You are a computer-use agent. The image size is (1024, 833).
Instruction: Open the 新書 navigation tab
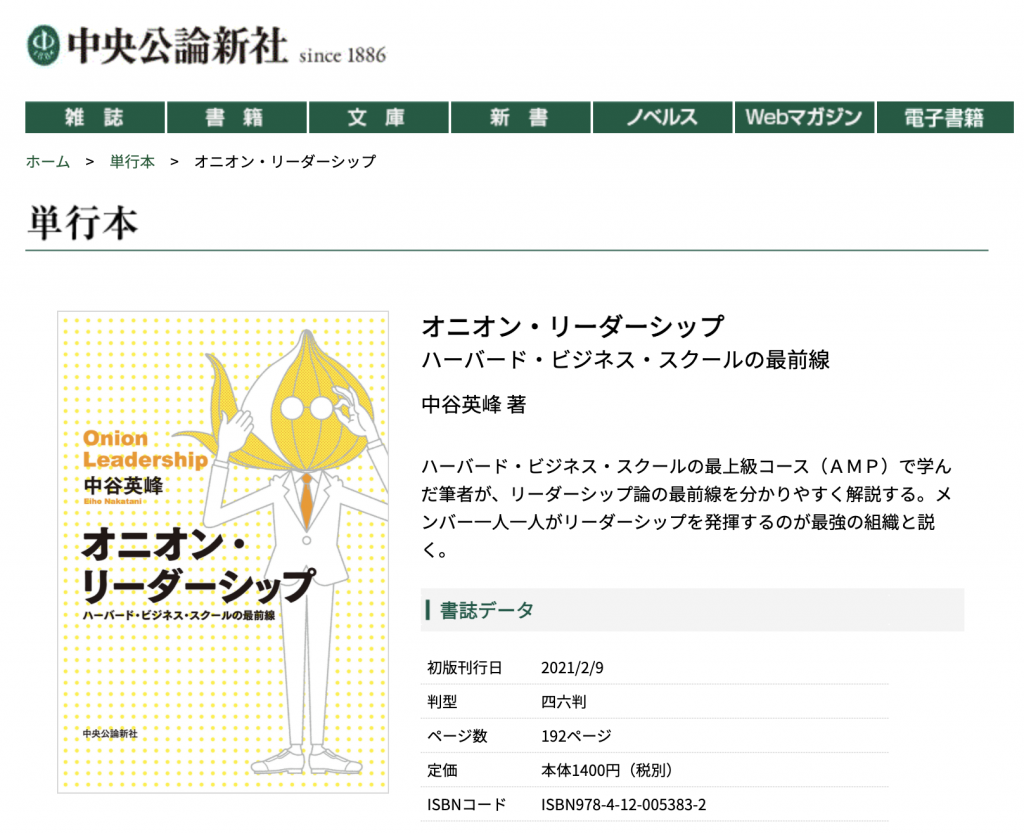(520, 118)
